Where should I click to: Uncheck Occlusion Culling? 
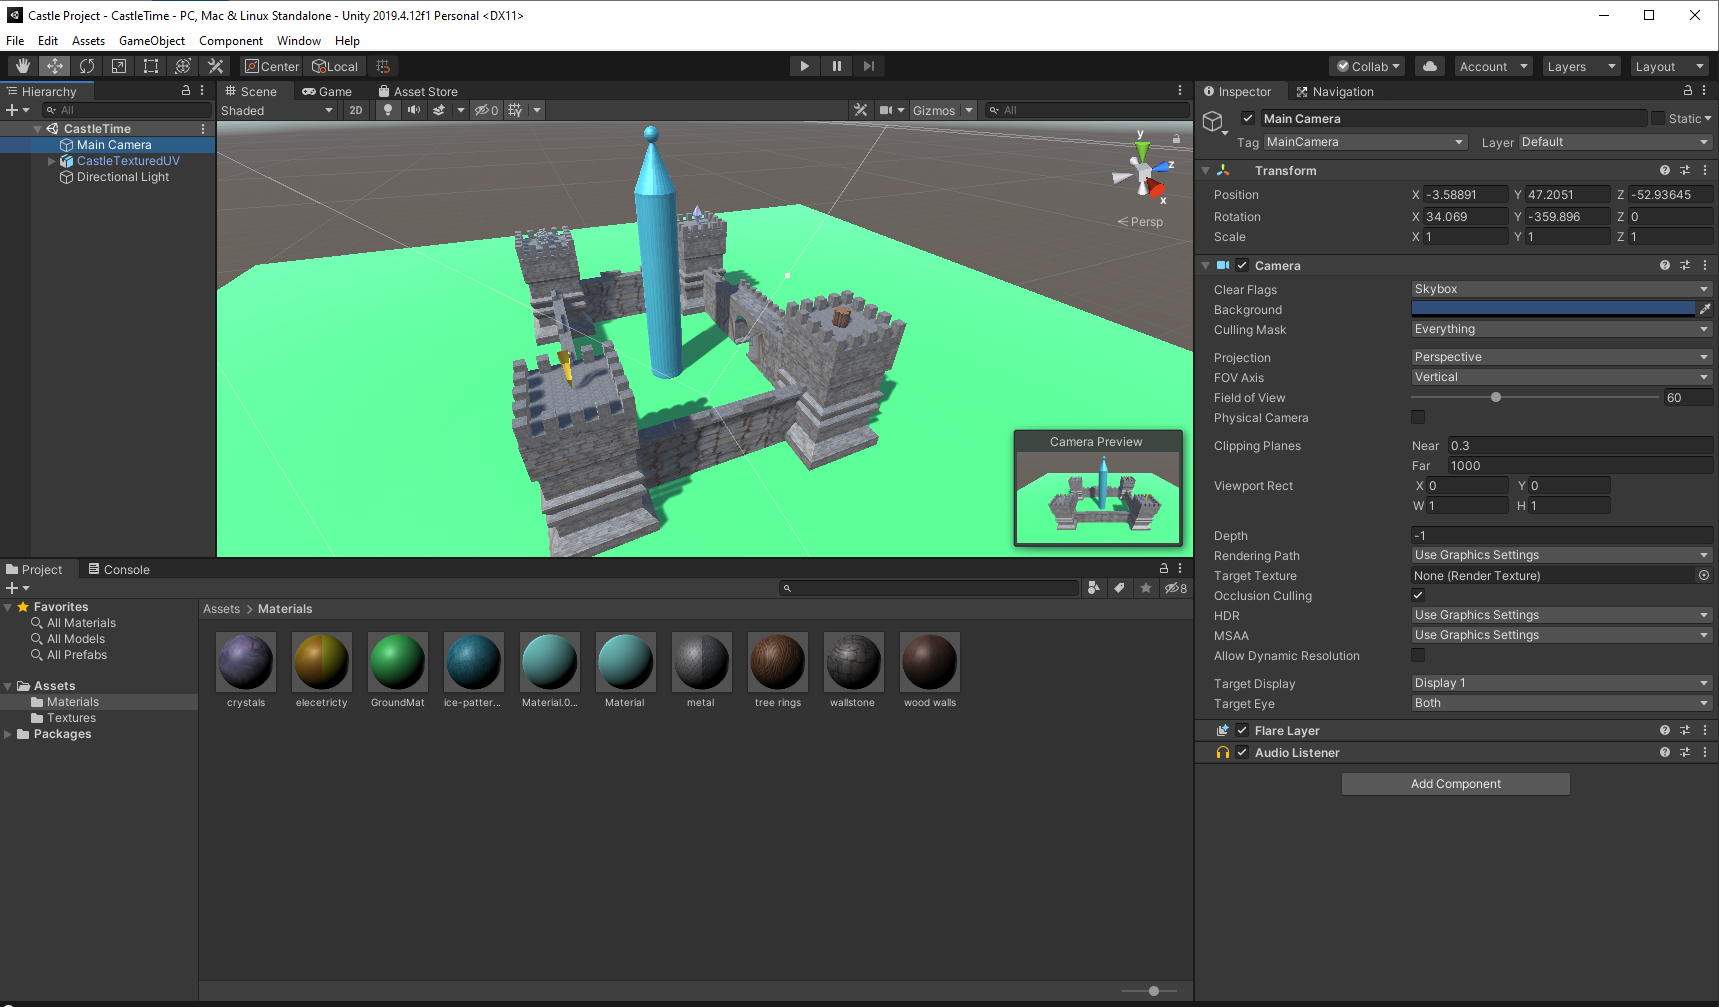click(x=1418, y=595)
